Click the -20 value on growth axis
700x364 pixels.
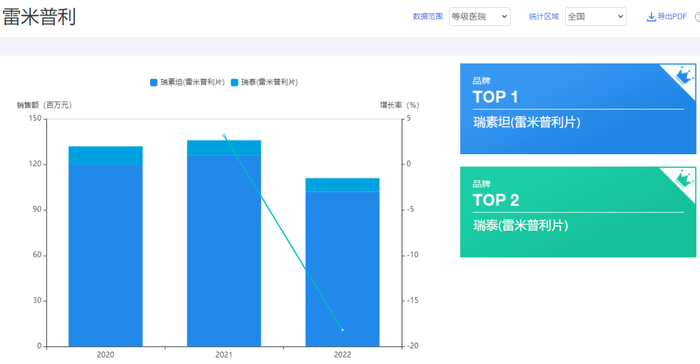tap(412, 346)
